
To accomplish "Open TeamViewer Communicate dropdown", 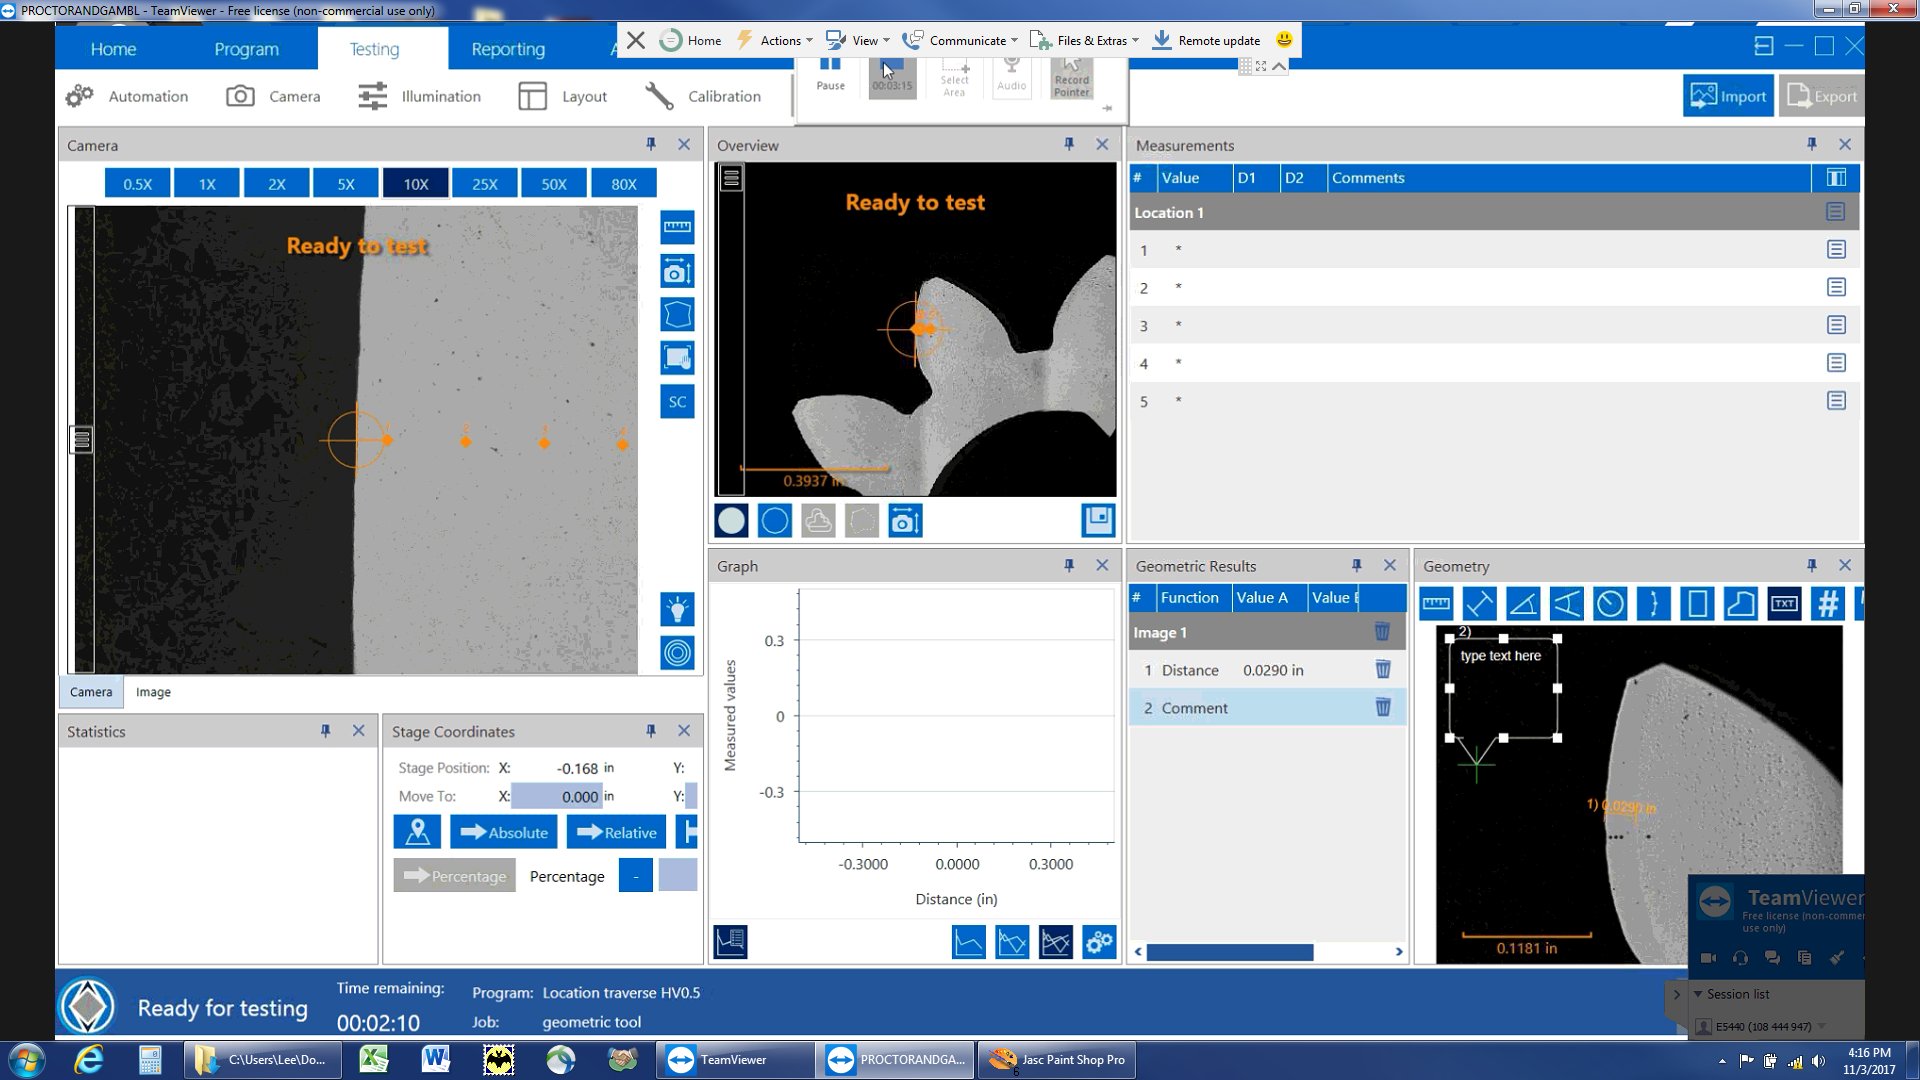I will click(x=960, y=40).
